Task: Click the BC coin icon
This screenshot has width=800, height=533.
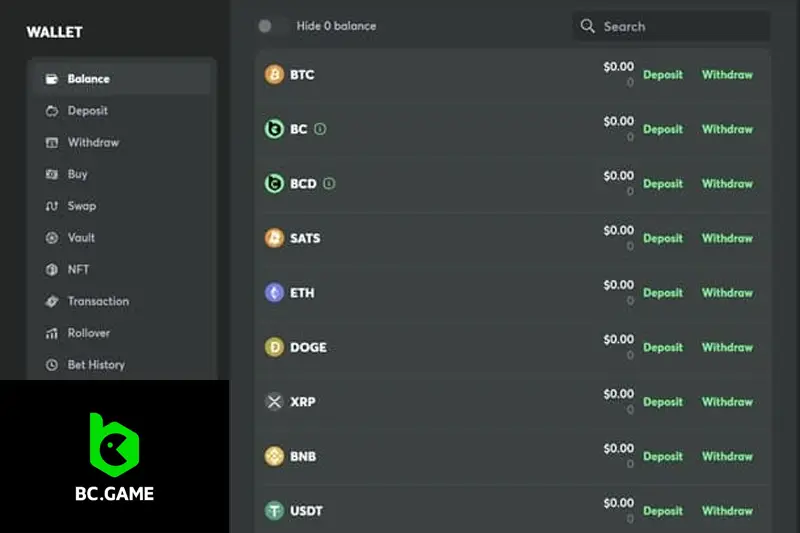Action: coord(274,129)
